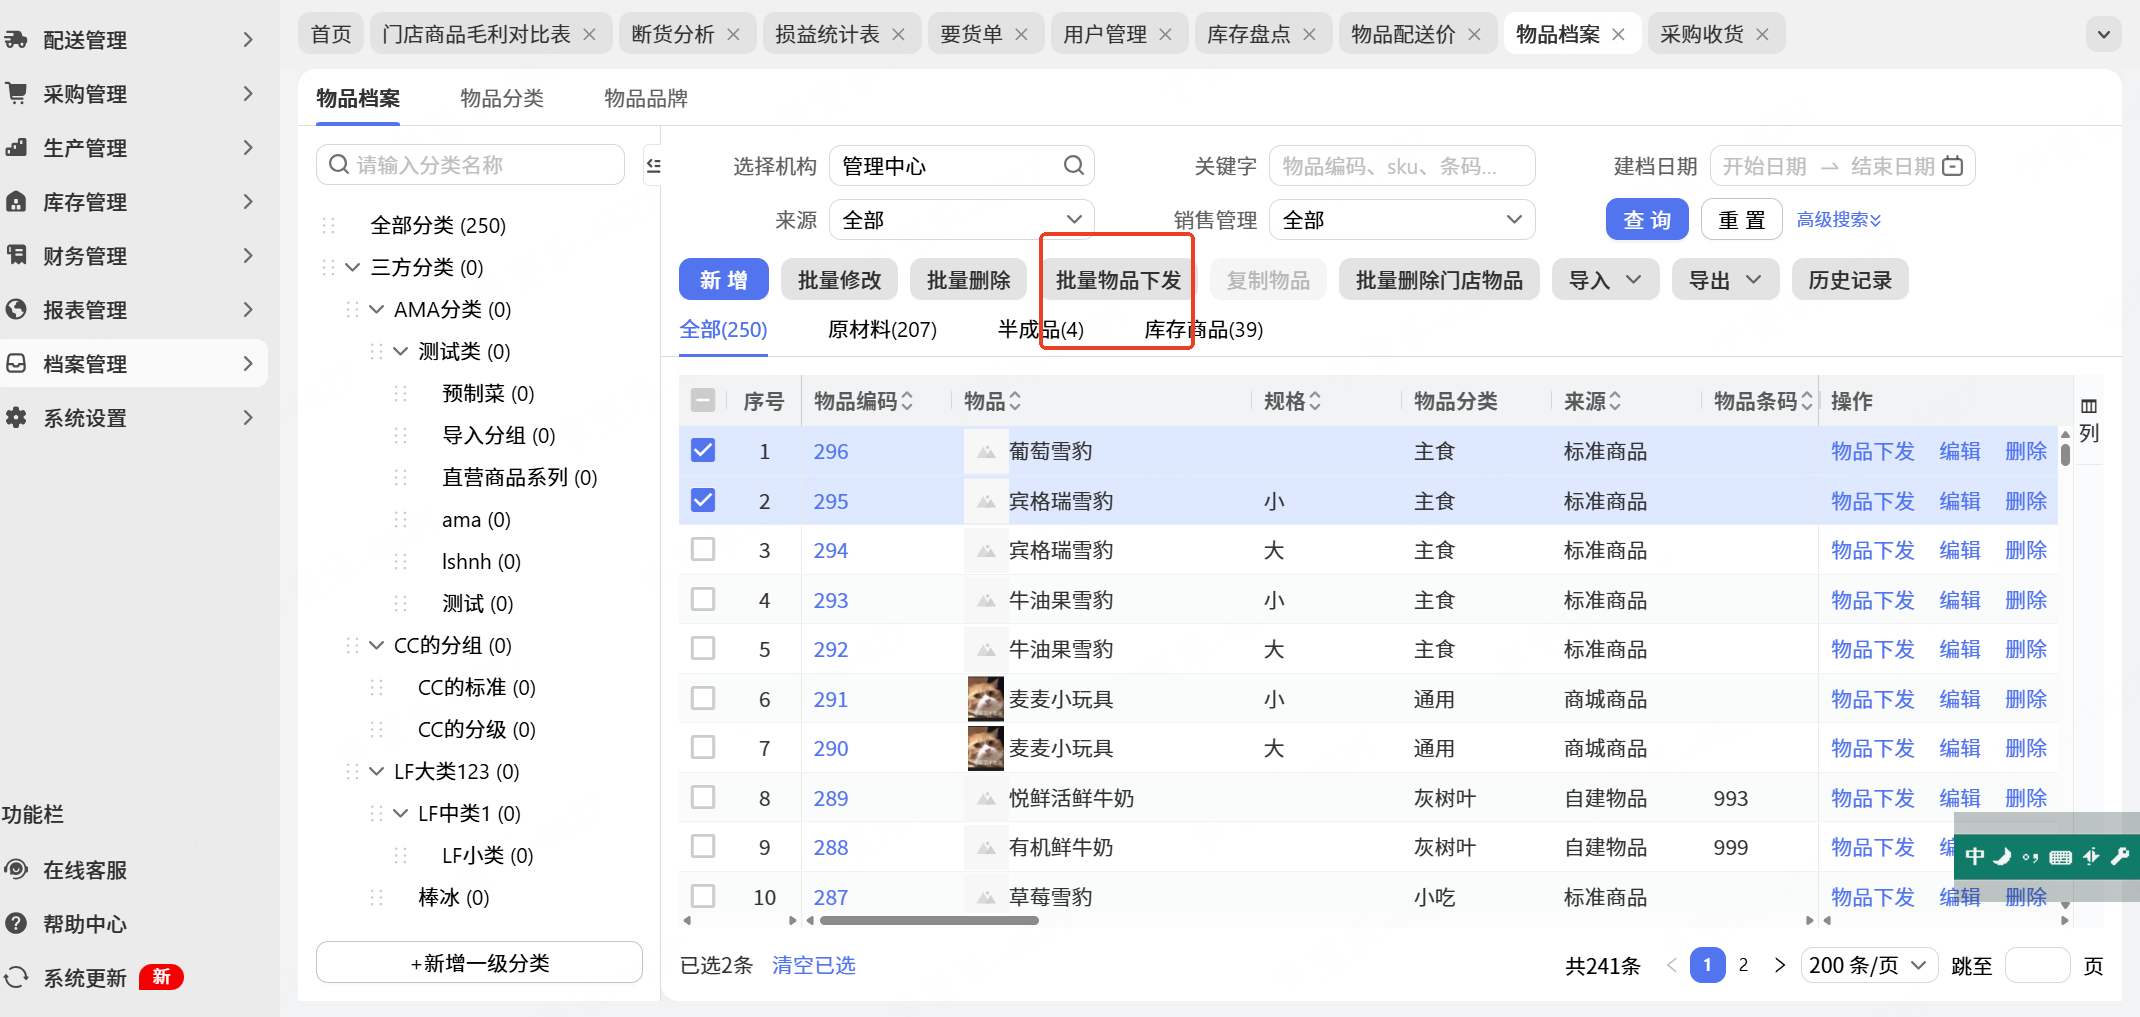Open the 来源 dropdown
Image resolution: width=2140 pixels, height=1017 pixels.
click(x=962, y=220)
